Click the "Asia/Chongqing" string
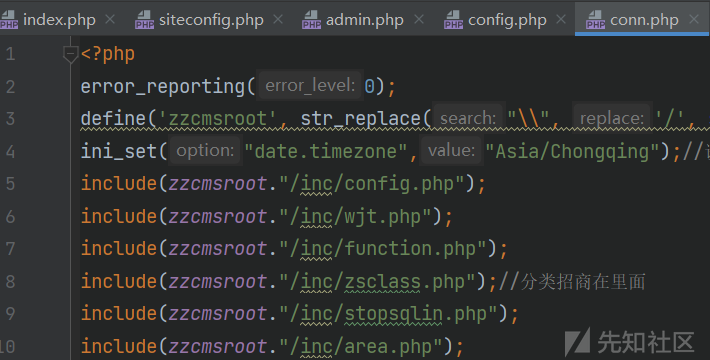 (x=572, y=152)
